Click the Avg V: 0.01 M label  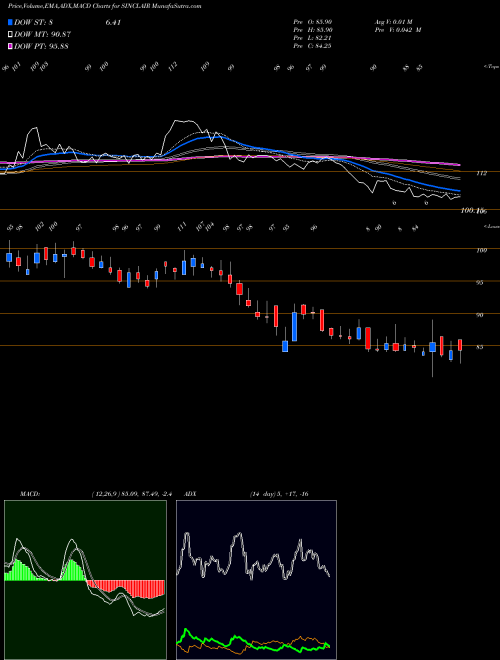pyautogui.click(x=395, y=22)
